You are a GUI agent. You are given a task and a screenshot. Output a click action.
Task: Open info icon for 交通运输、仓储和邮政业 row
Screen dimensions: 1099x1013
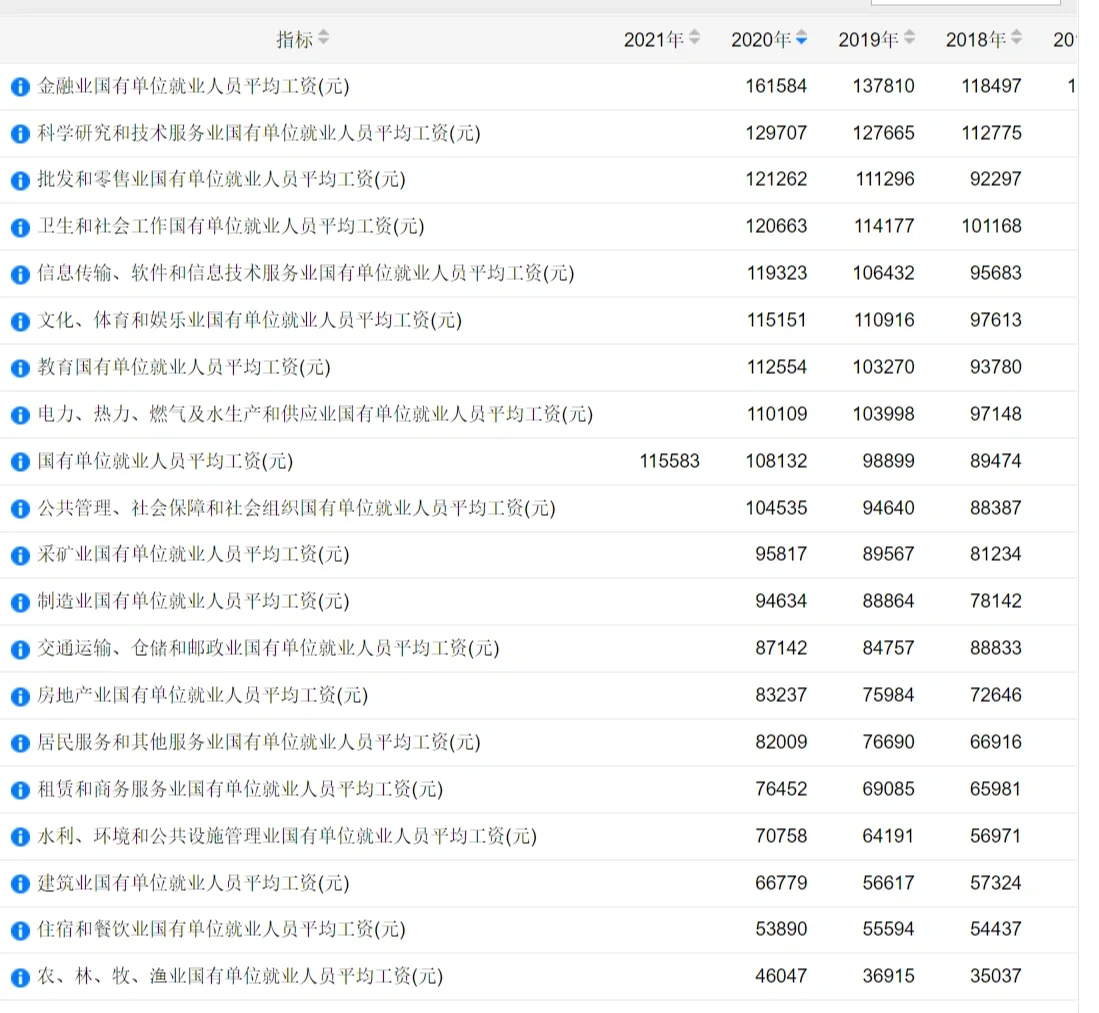coord(20,649)
